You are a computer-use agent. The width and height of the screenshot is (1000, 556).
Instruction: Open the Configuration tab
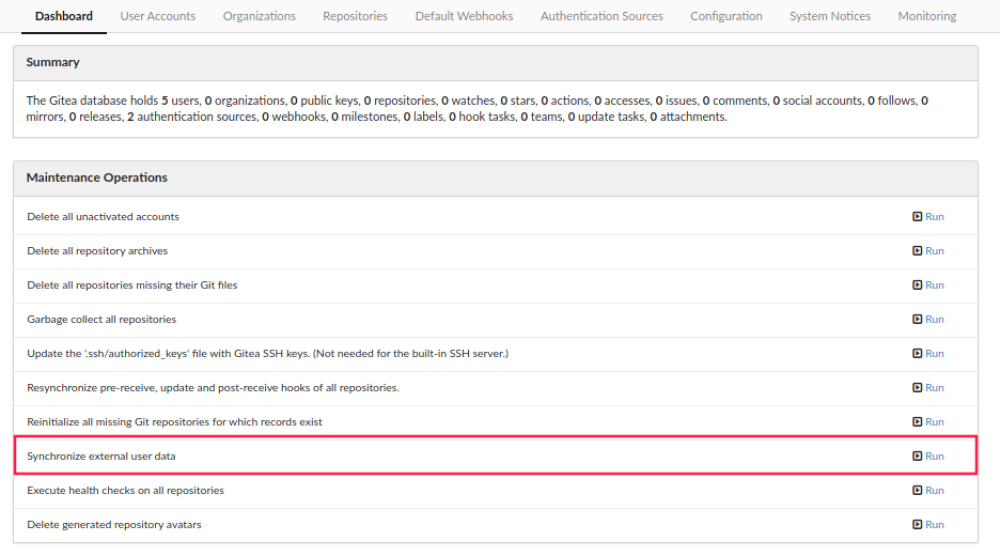tap(726, 16)
